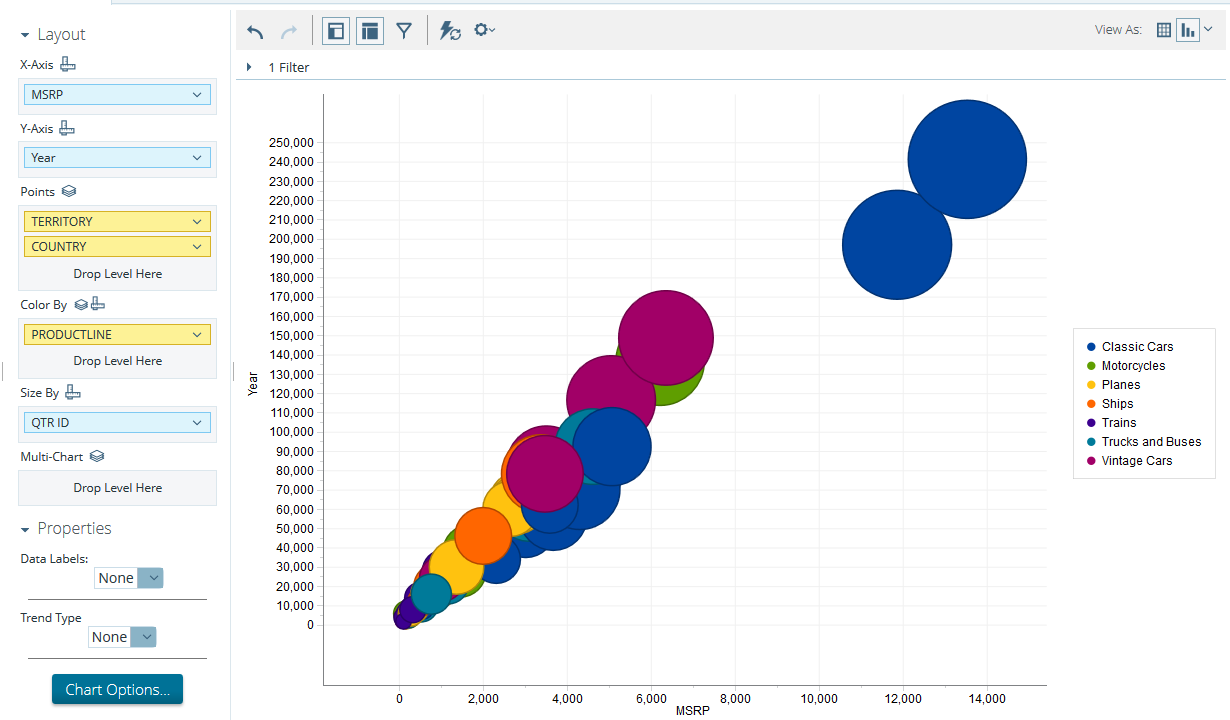This screenshot has height=720, width=1230.
Task: Open the Data Labels dropdown
Action: [x=150, y=578]
